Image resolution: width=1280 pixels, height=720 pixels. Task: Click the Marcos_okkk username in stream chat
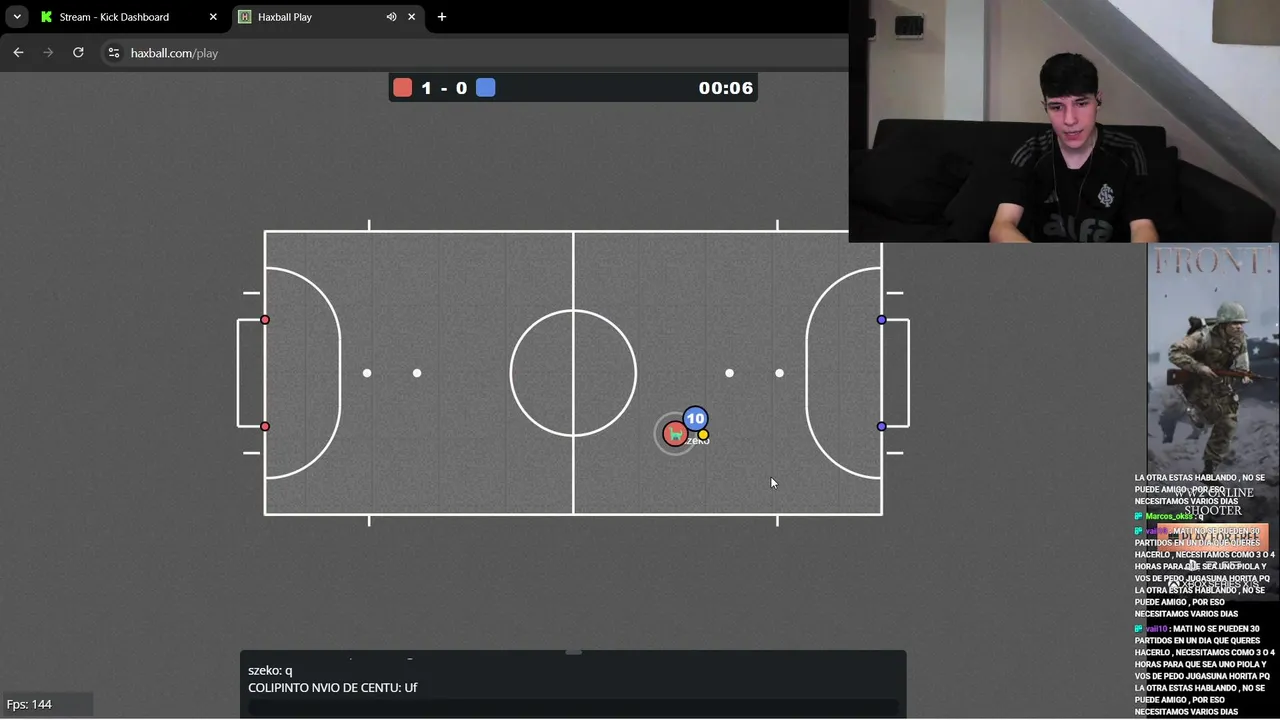pos(1168,516)
